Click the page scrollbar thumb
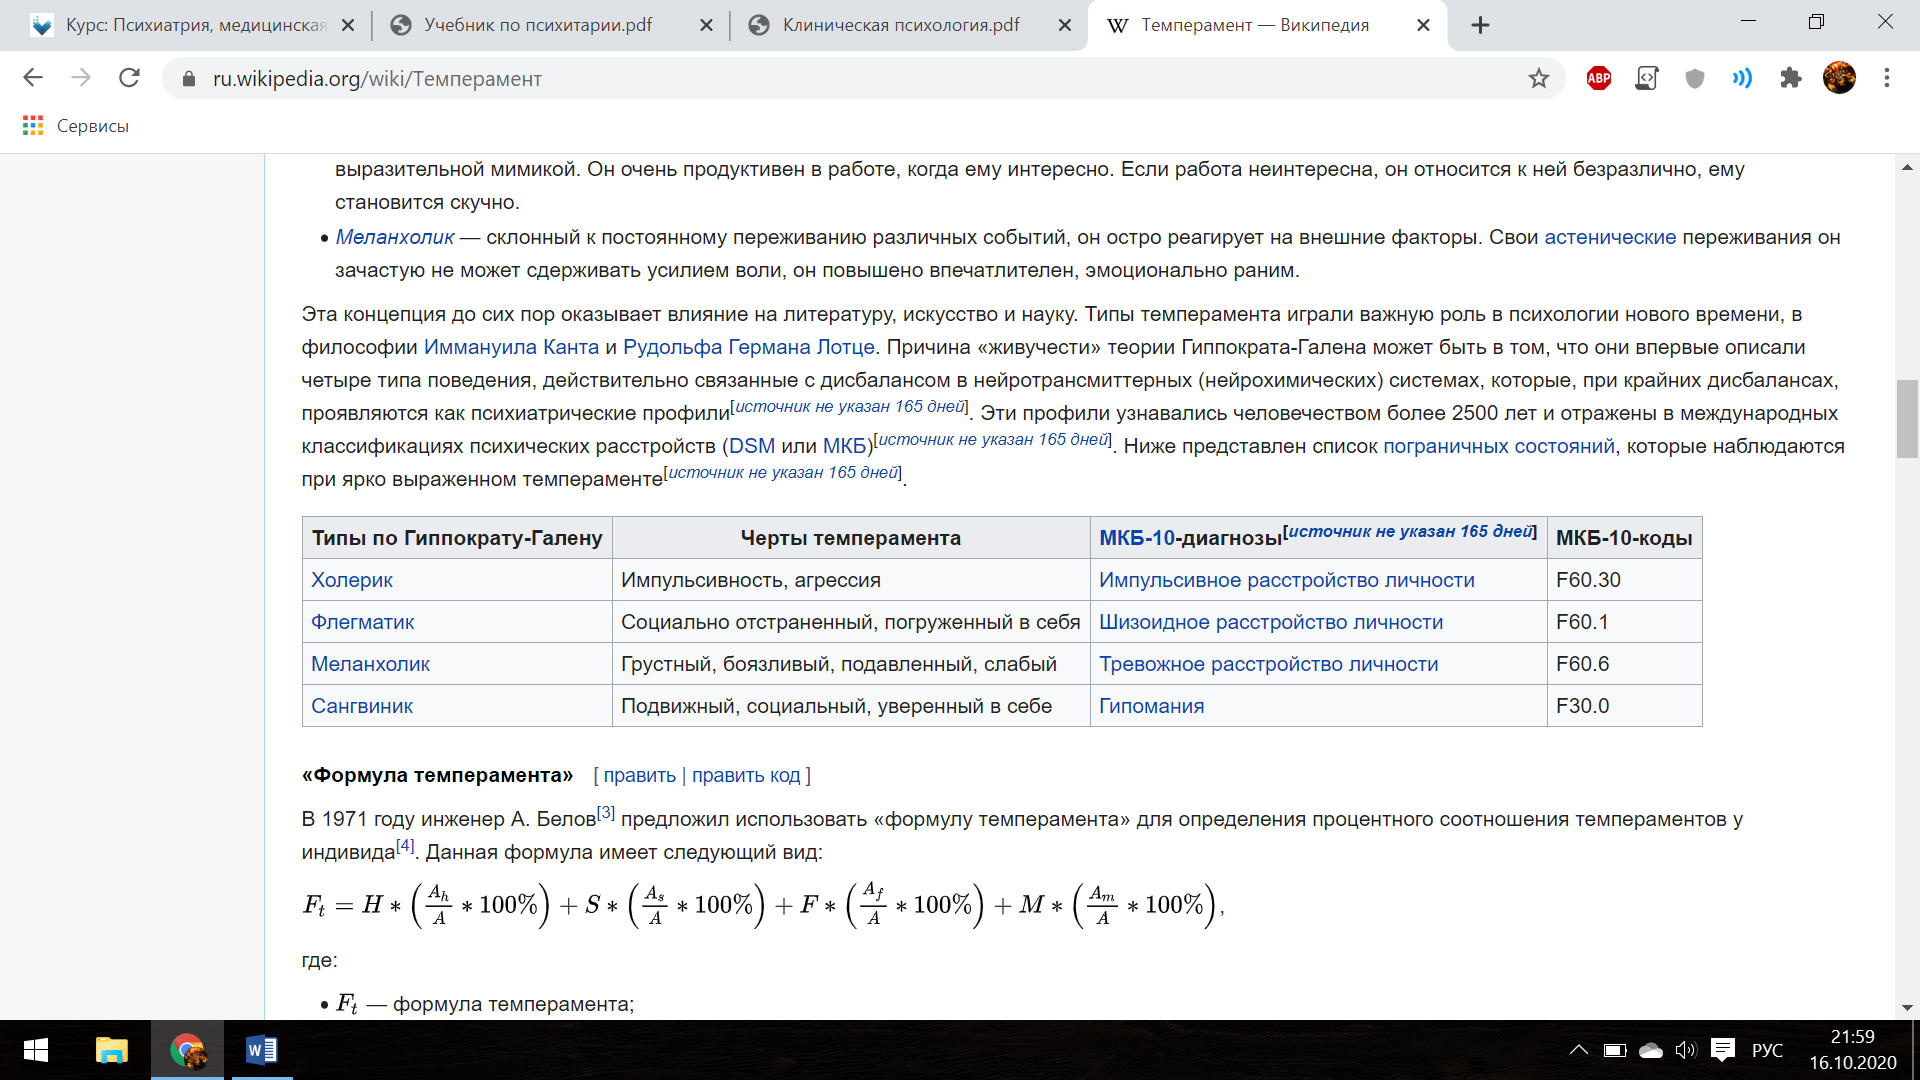This screenshot has width=1920, height=1080. click(1907, 419)
